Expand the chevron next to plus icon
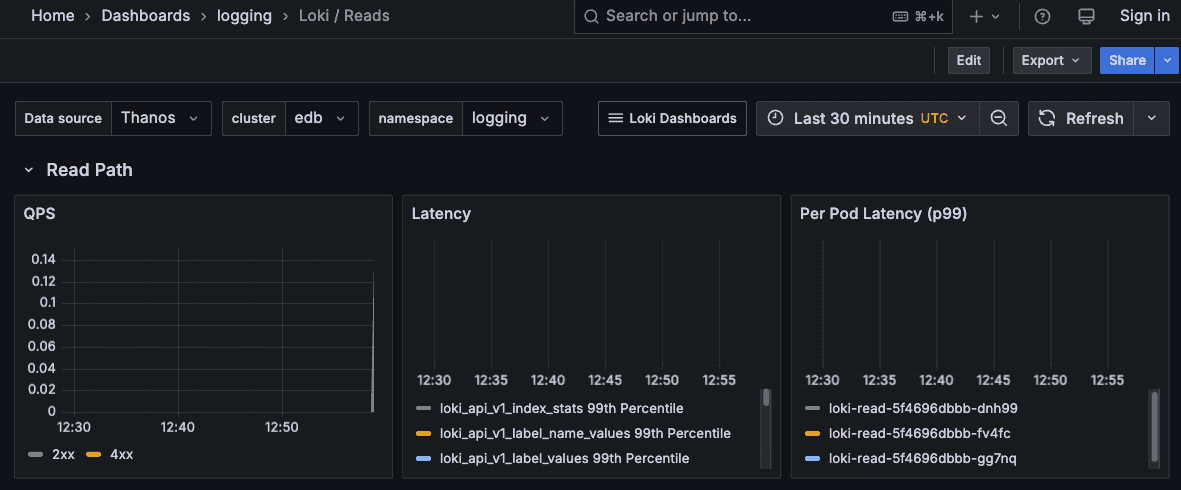1181x490 pixels. [996, 17]
